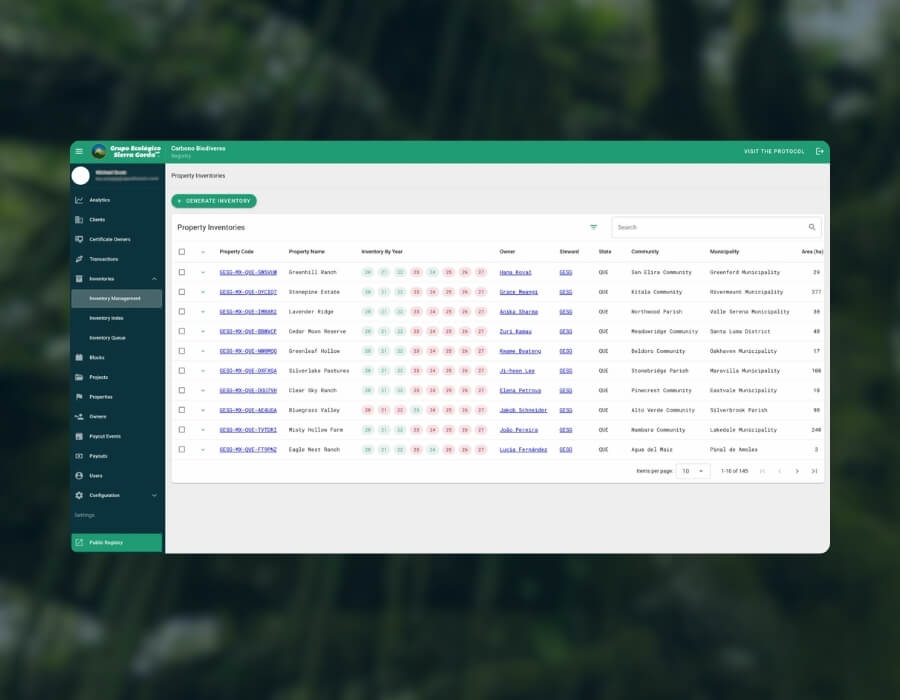Expand the Greenhill Ranch row
The height and width of the screenshot is (700, 900).
point(203,273)
